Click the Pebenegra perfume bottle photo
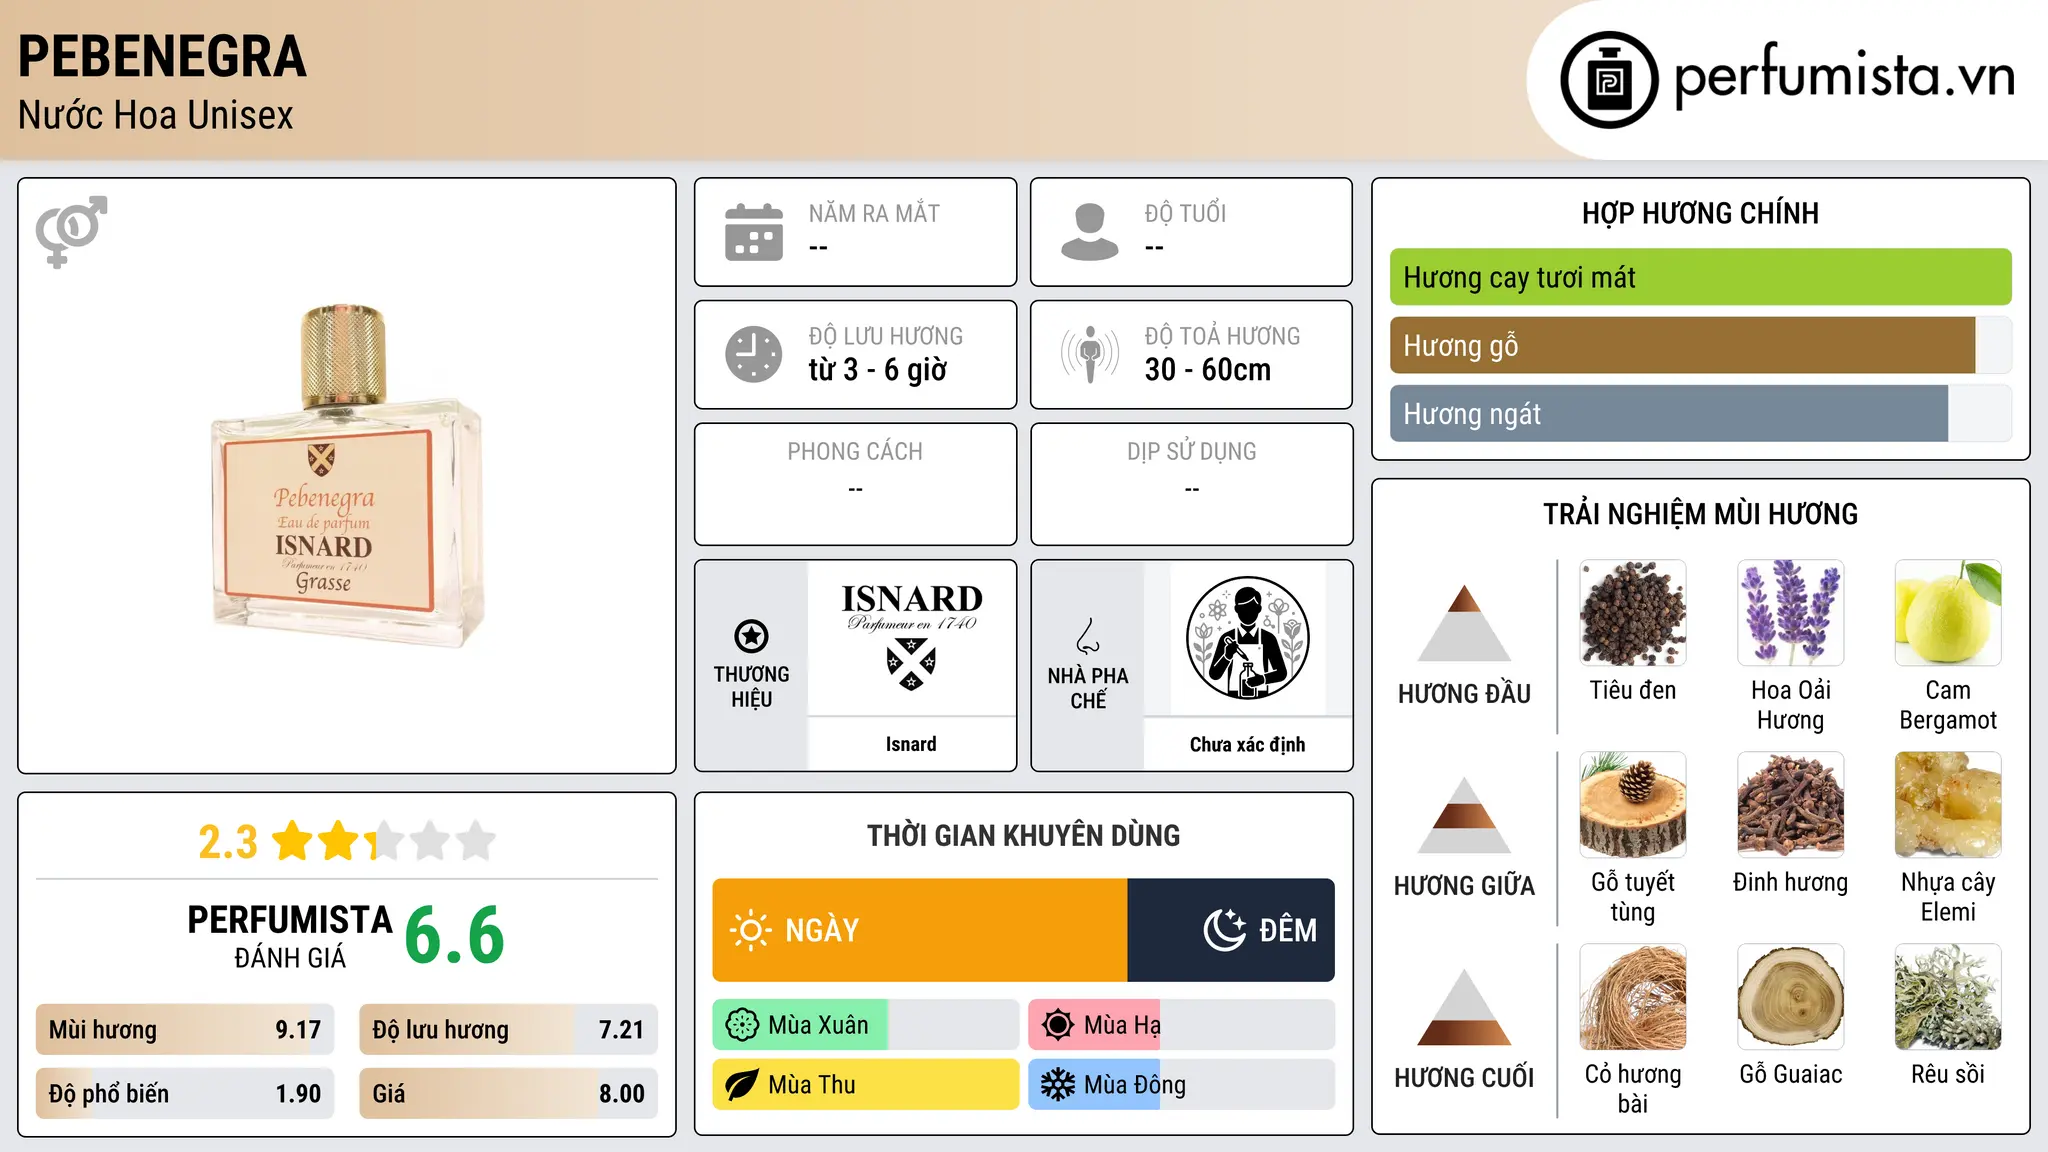 (347, 476)
